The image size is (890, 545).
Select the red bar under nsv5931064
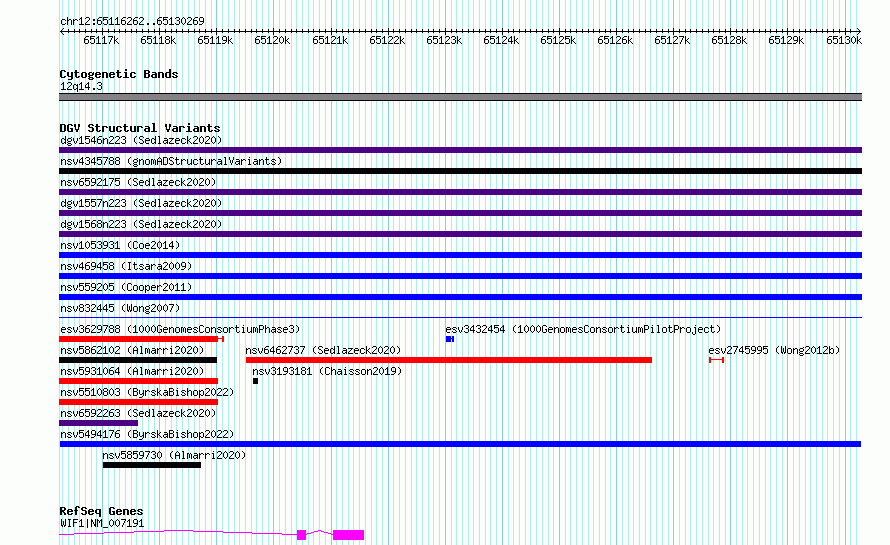click(138, 381)
